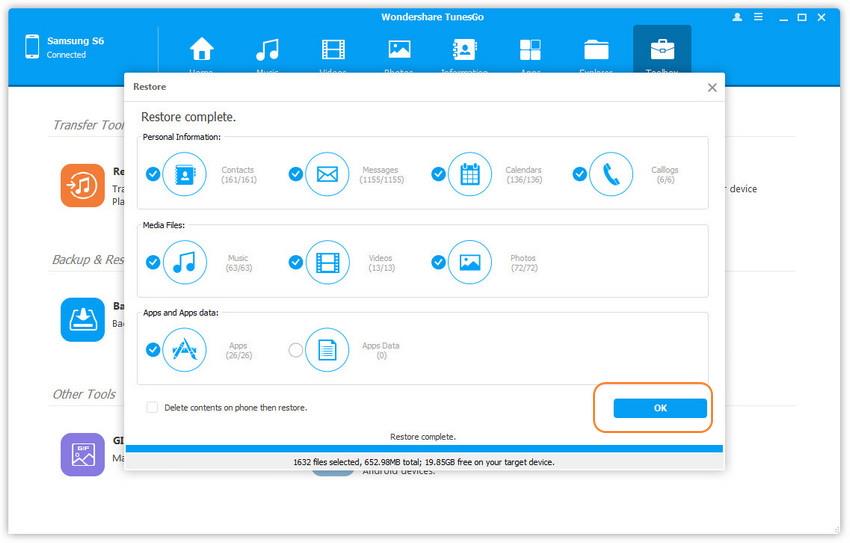Click the Apps Data document icon

tap(327, 350)
